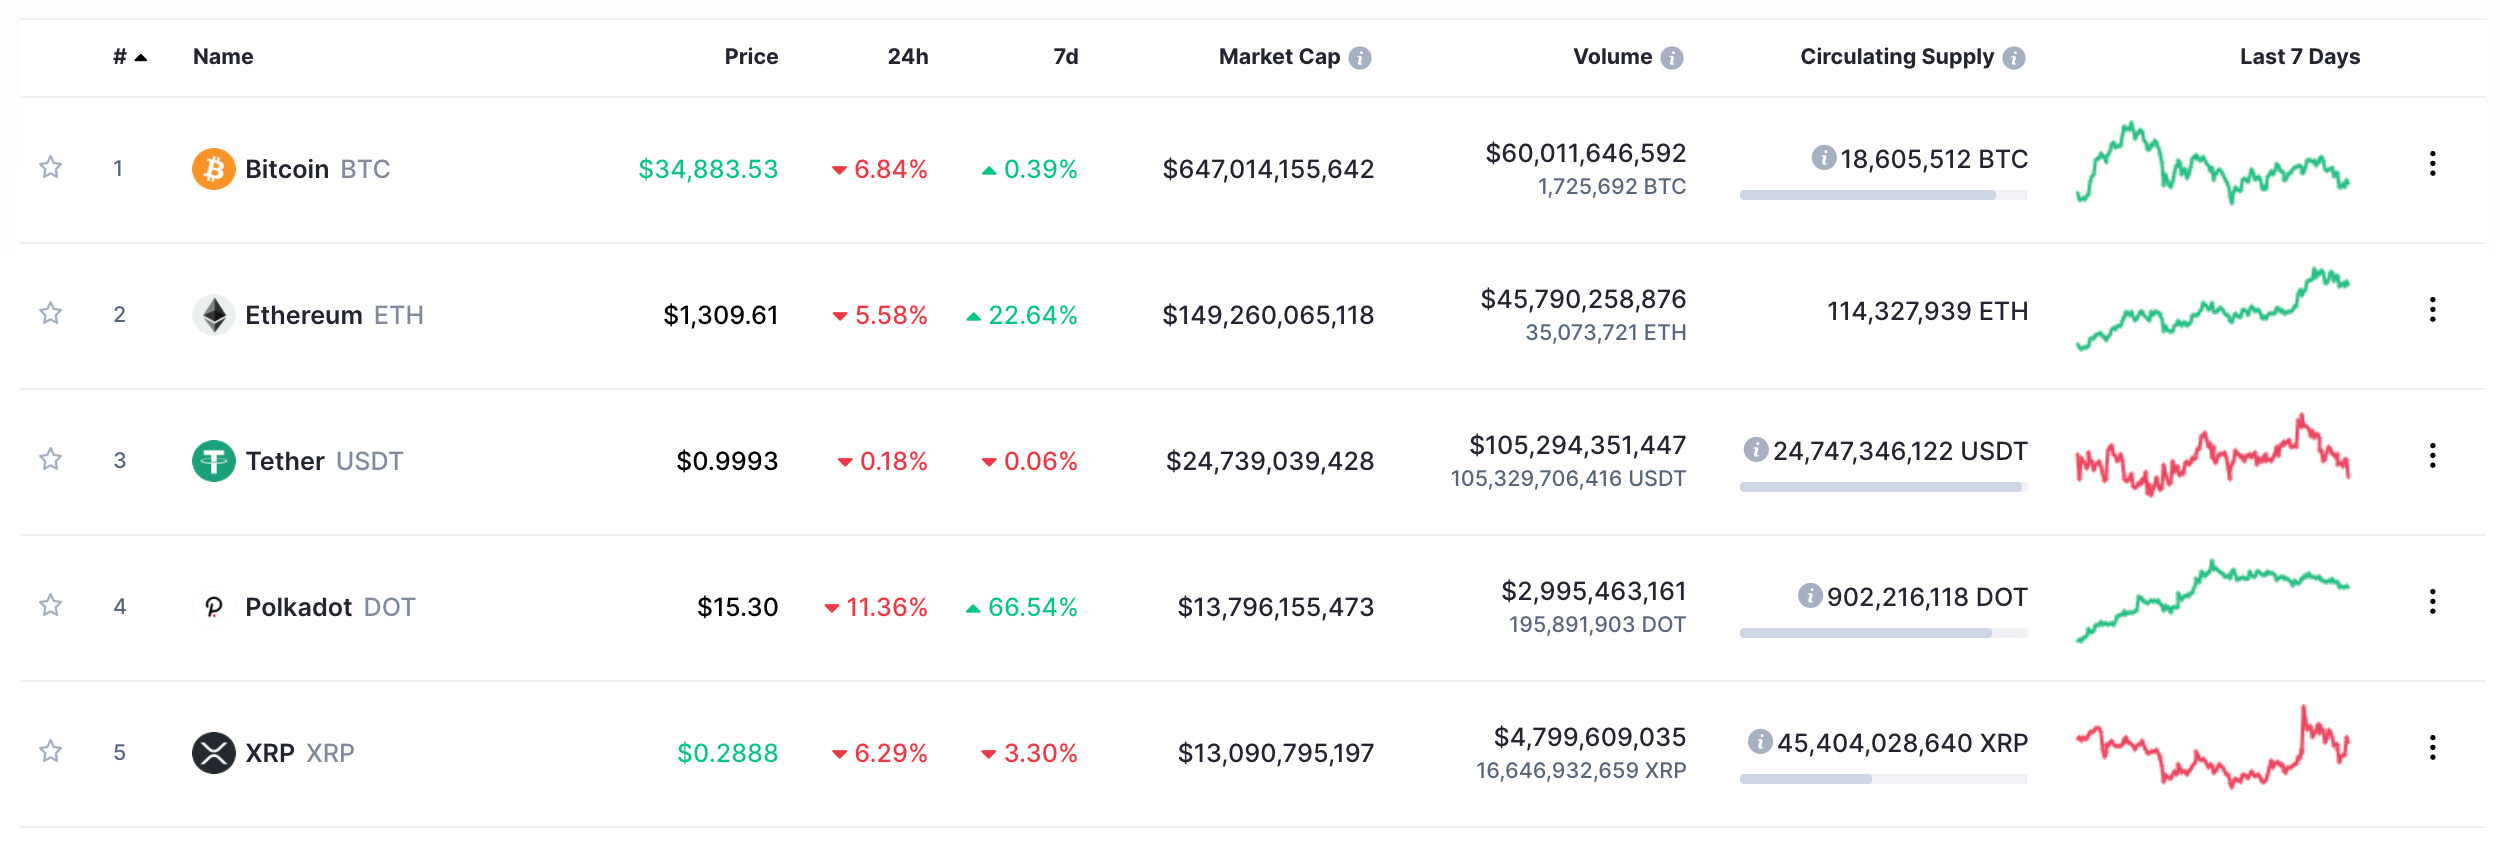
Task: Click the Market Cap info icon
Action: [1359, 58]
